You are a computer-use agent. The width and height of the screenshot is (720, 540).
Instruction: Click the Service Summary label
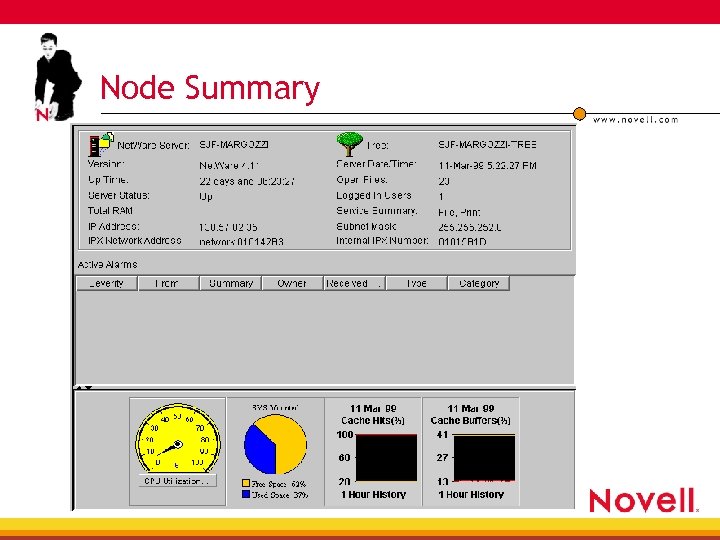click(377, 211)
